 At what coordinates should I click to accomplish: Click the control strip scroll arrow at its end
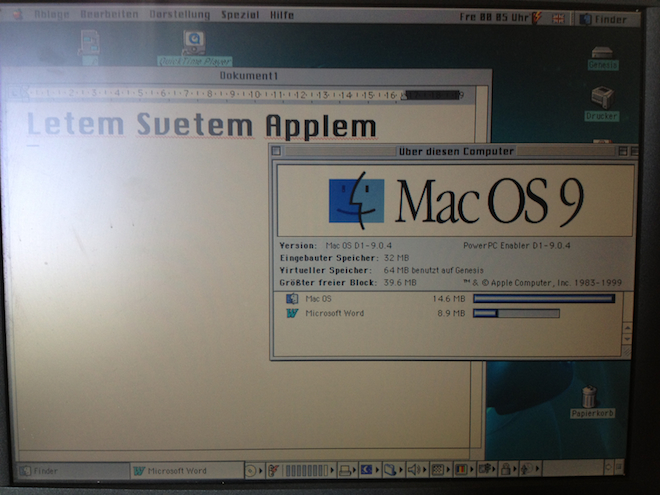pos(609,466)
